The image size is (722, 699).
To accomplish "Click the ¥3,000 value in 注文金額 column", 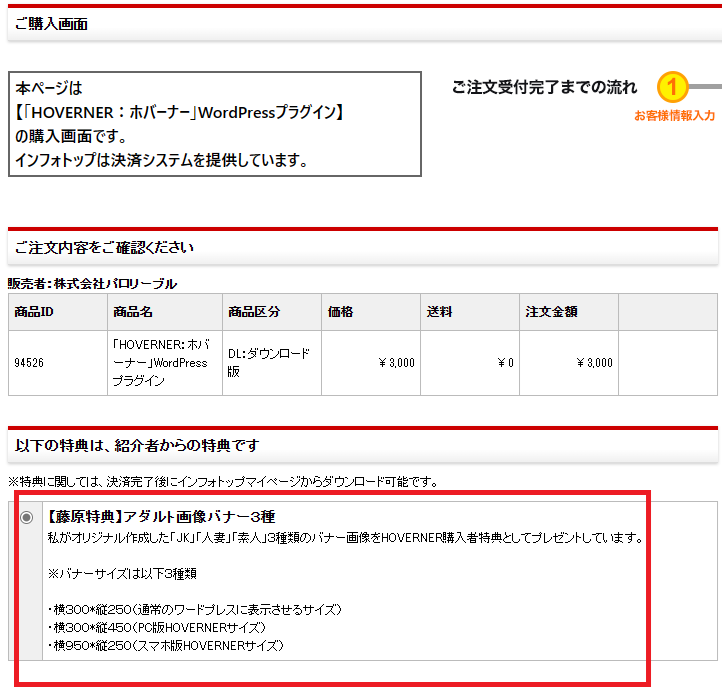I will point(594,363).
